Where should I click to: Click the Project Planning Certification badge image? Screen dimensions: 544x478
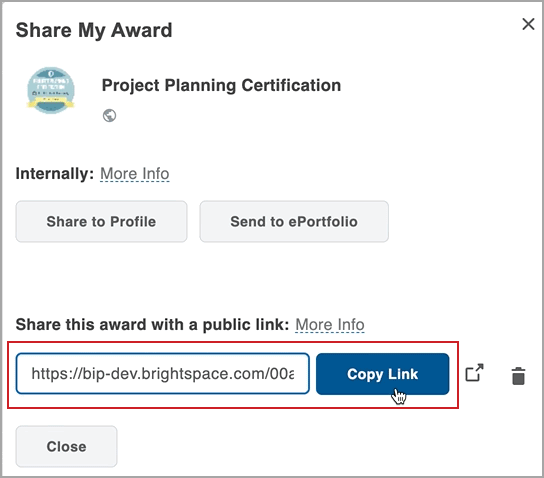(51, 90)
